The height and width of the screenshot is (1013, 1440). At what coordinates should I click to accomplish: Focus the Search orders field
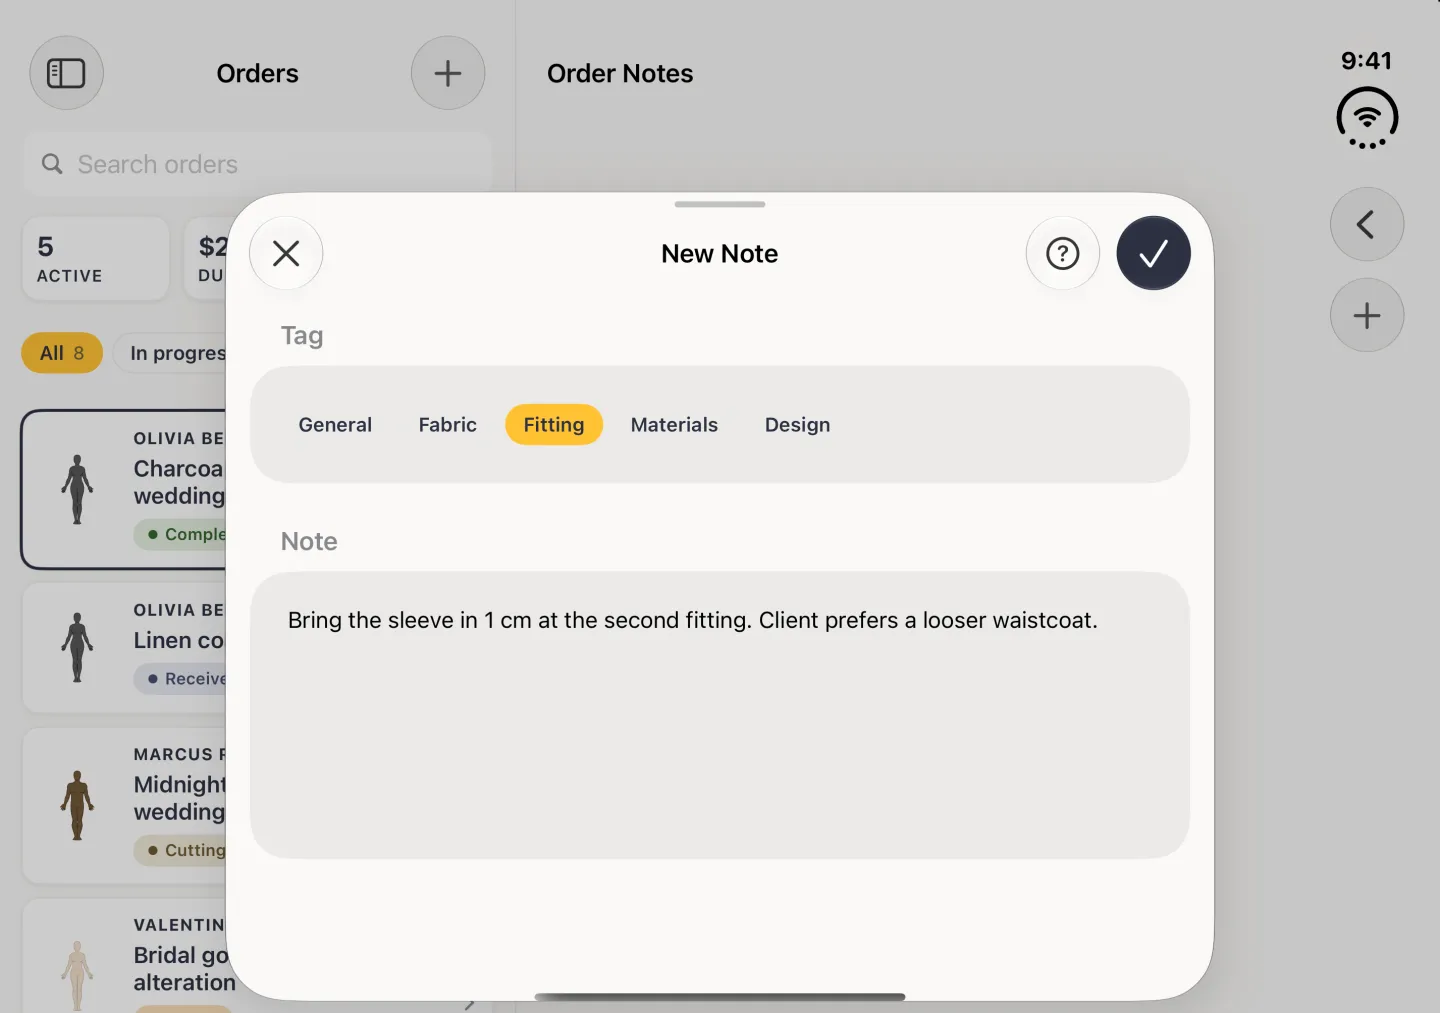tap(257, 164)
